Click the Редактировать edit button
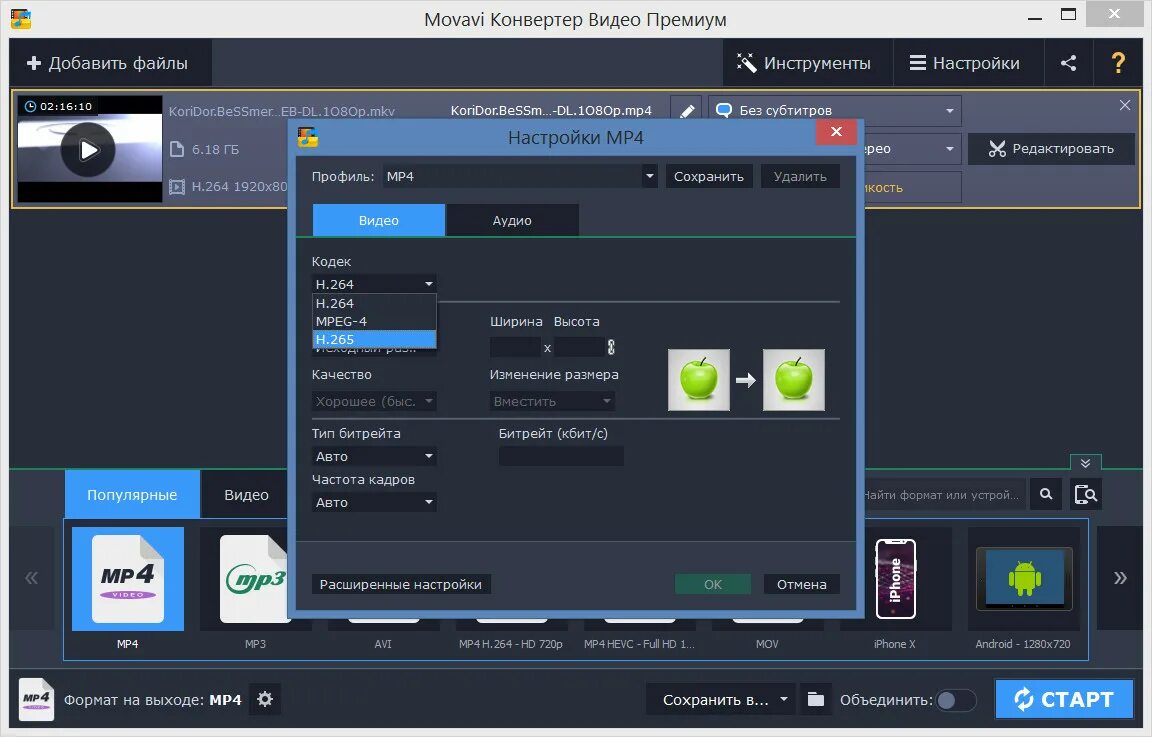1152x737 pixels. click(x=1051, y=148)
